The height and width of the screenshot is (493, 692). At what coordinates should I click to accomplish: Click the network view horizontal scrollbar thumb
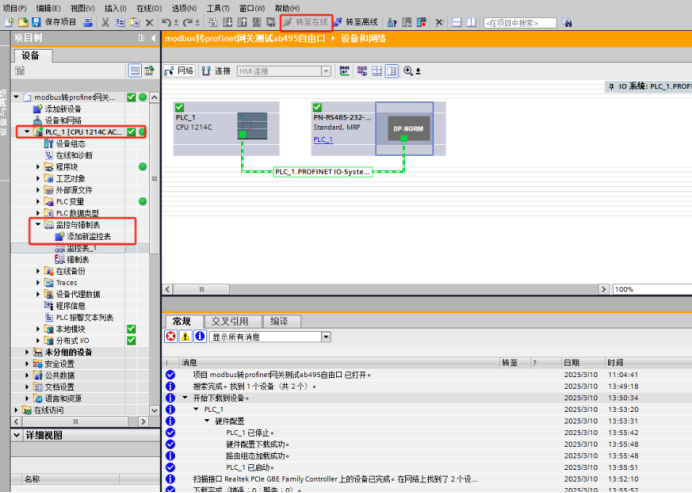coord(201,290)
